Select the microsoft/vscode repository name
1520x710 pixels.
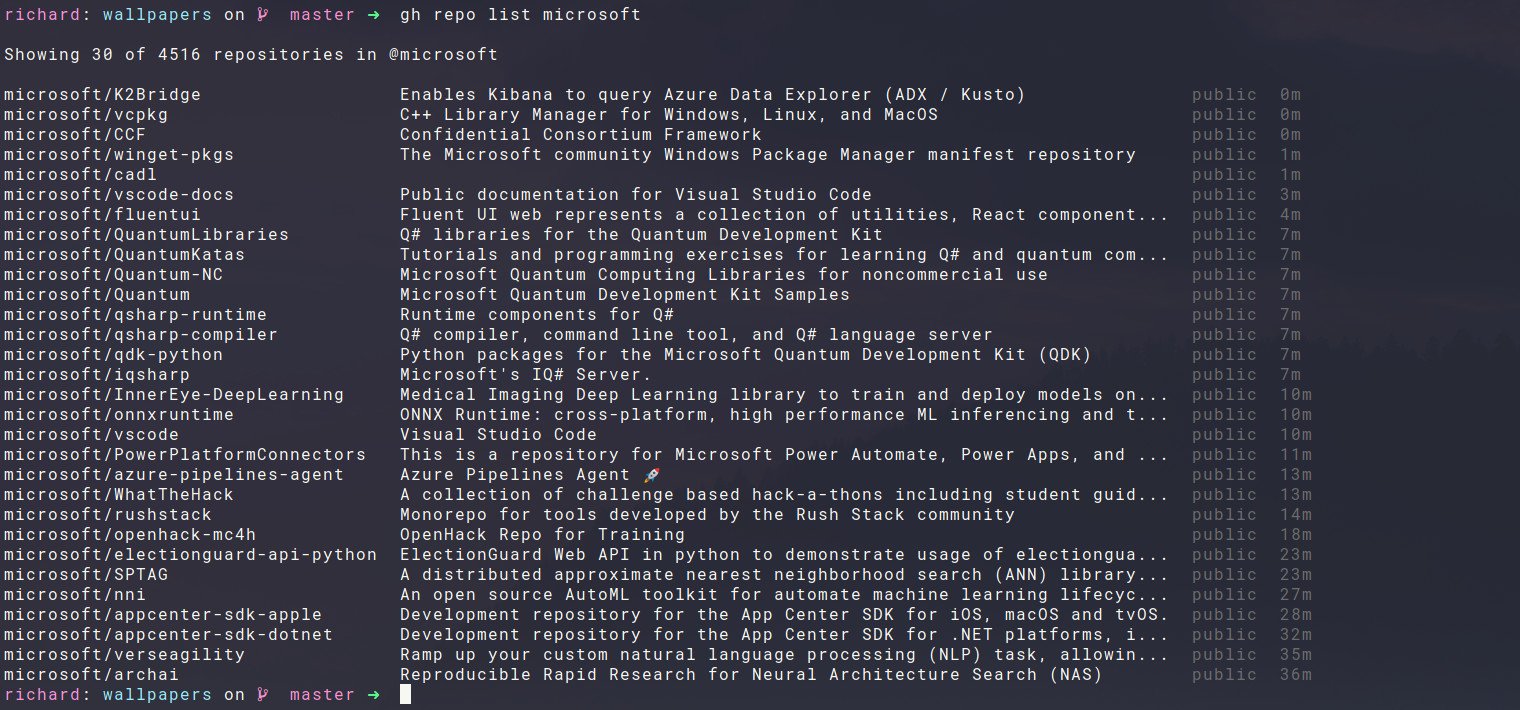pyautogui.click(x=91, y=435)
